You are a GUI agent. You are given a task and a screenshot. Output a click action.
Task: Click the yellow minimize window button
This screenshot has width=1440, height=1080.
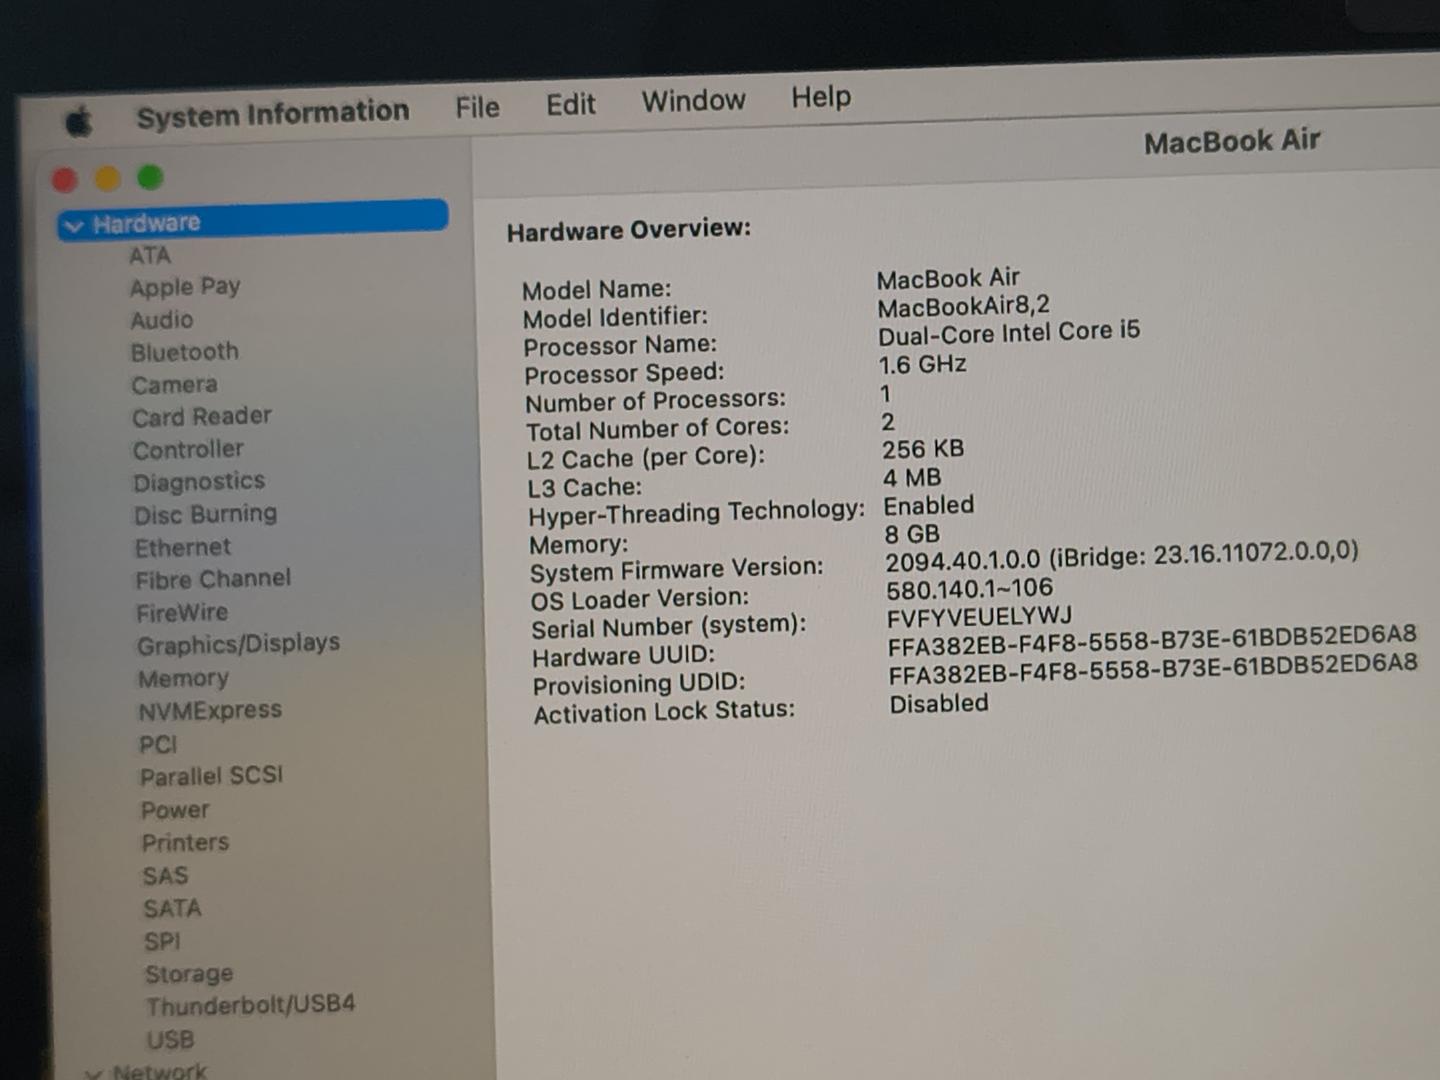pos(108,179)
